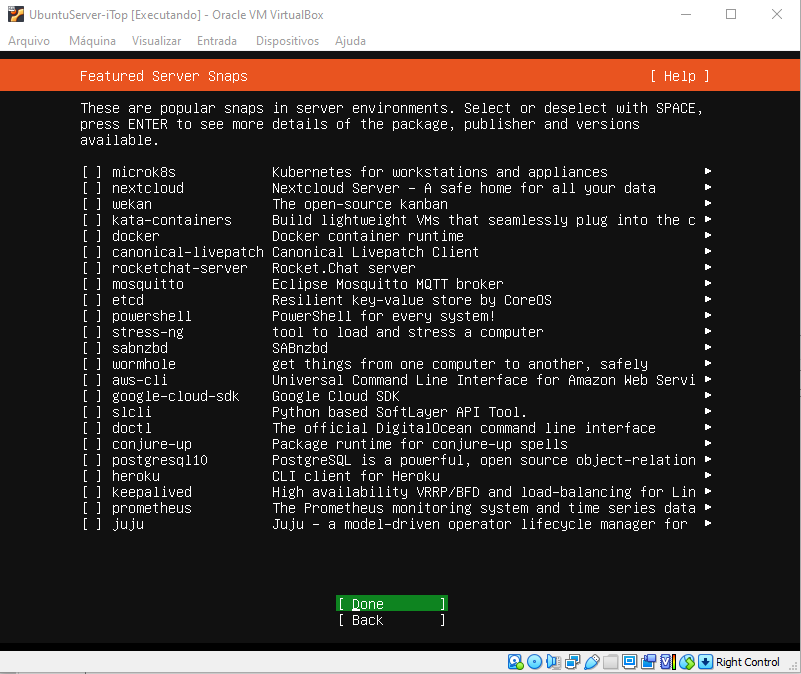
Task: Open the Help button in header
Action: coord(680,76)
